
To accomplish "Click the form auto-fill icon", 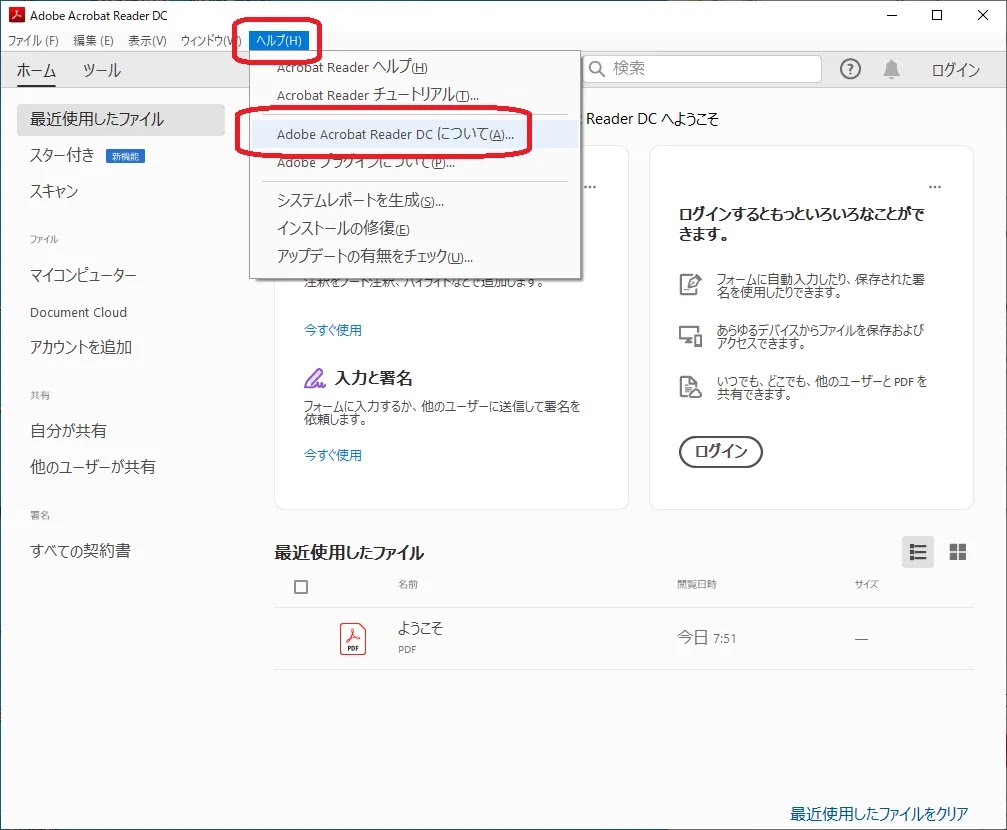I will click(x=690, y=284).
